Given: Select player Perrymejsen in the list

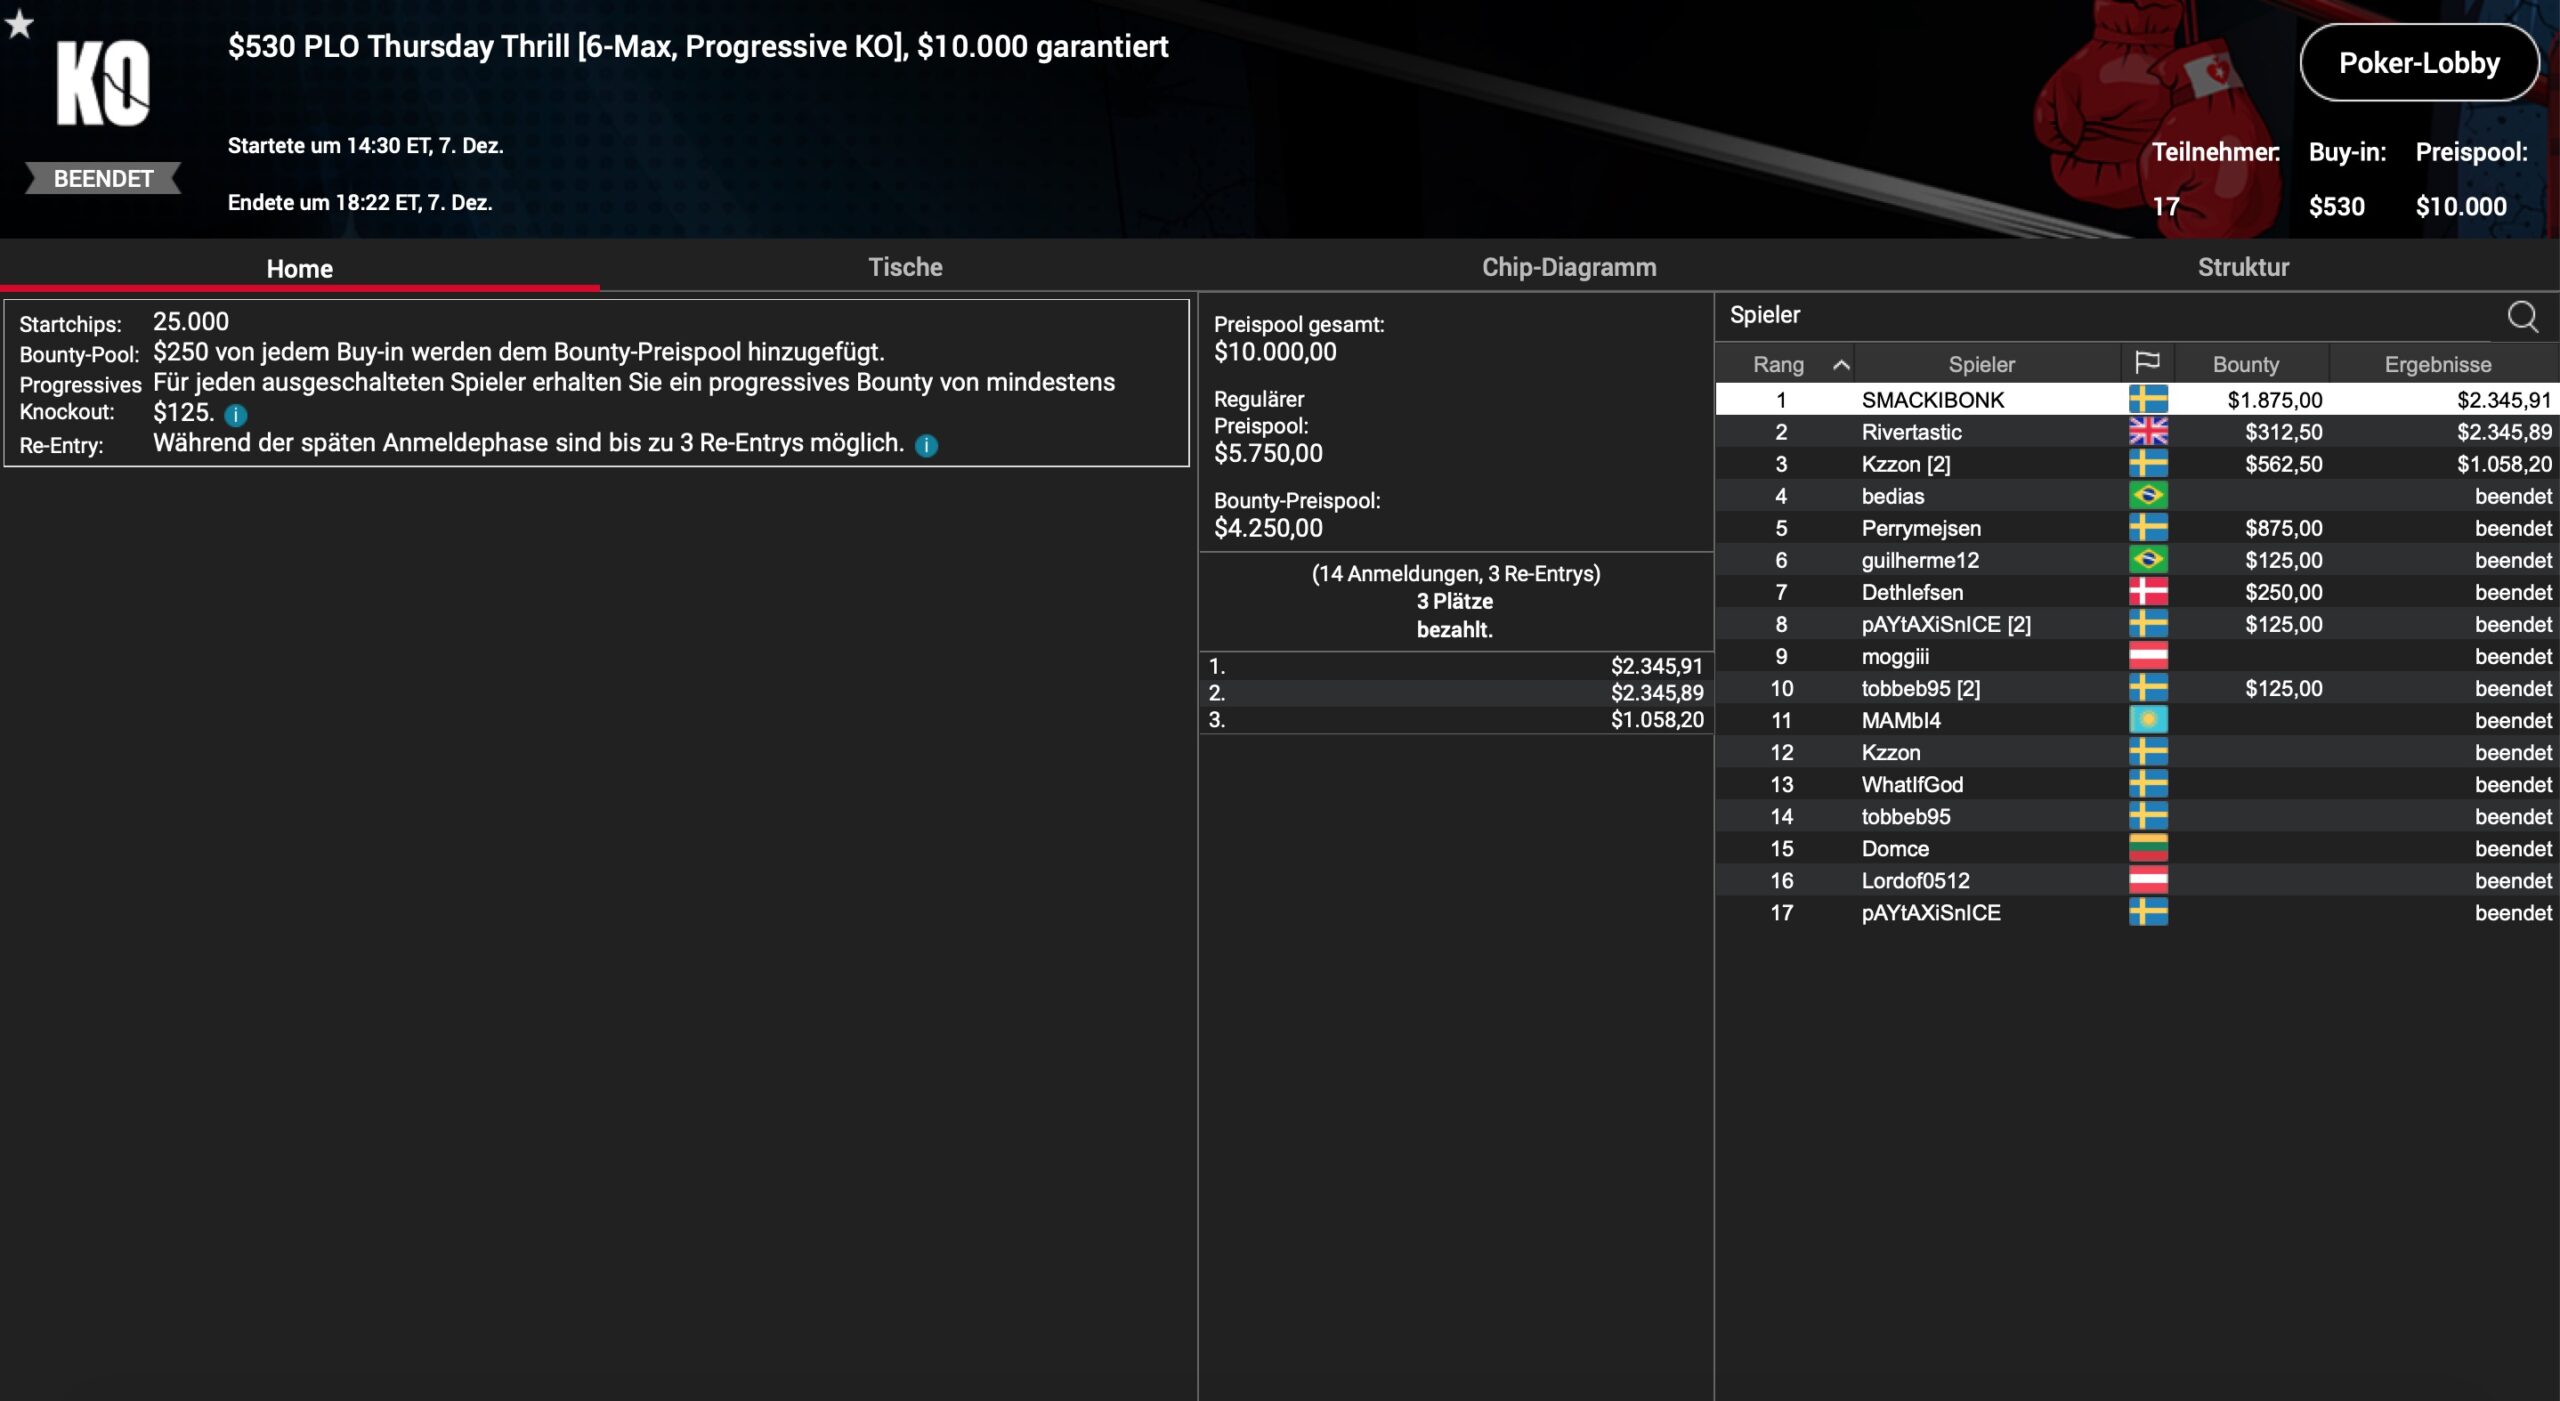Looking at the screenshot, I should point(1920,528).
